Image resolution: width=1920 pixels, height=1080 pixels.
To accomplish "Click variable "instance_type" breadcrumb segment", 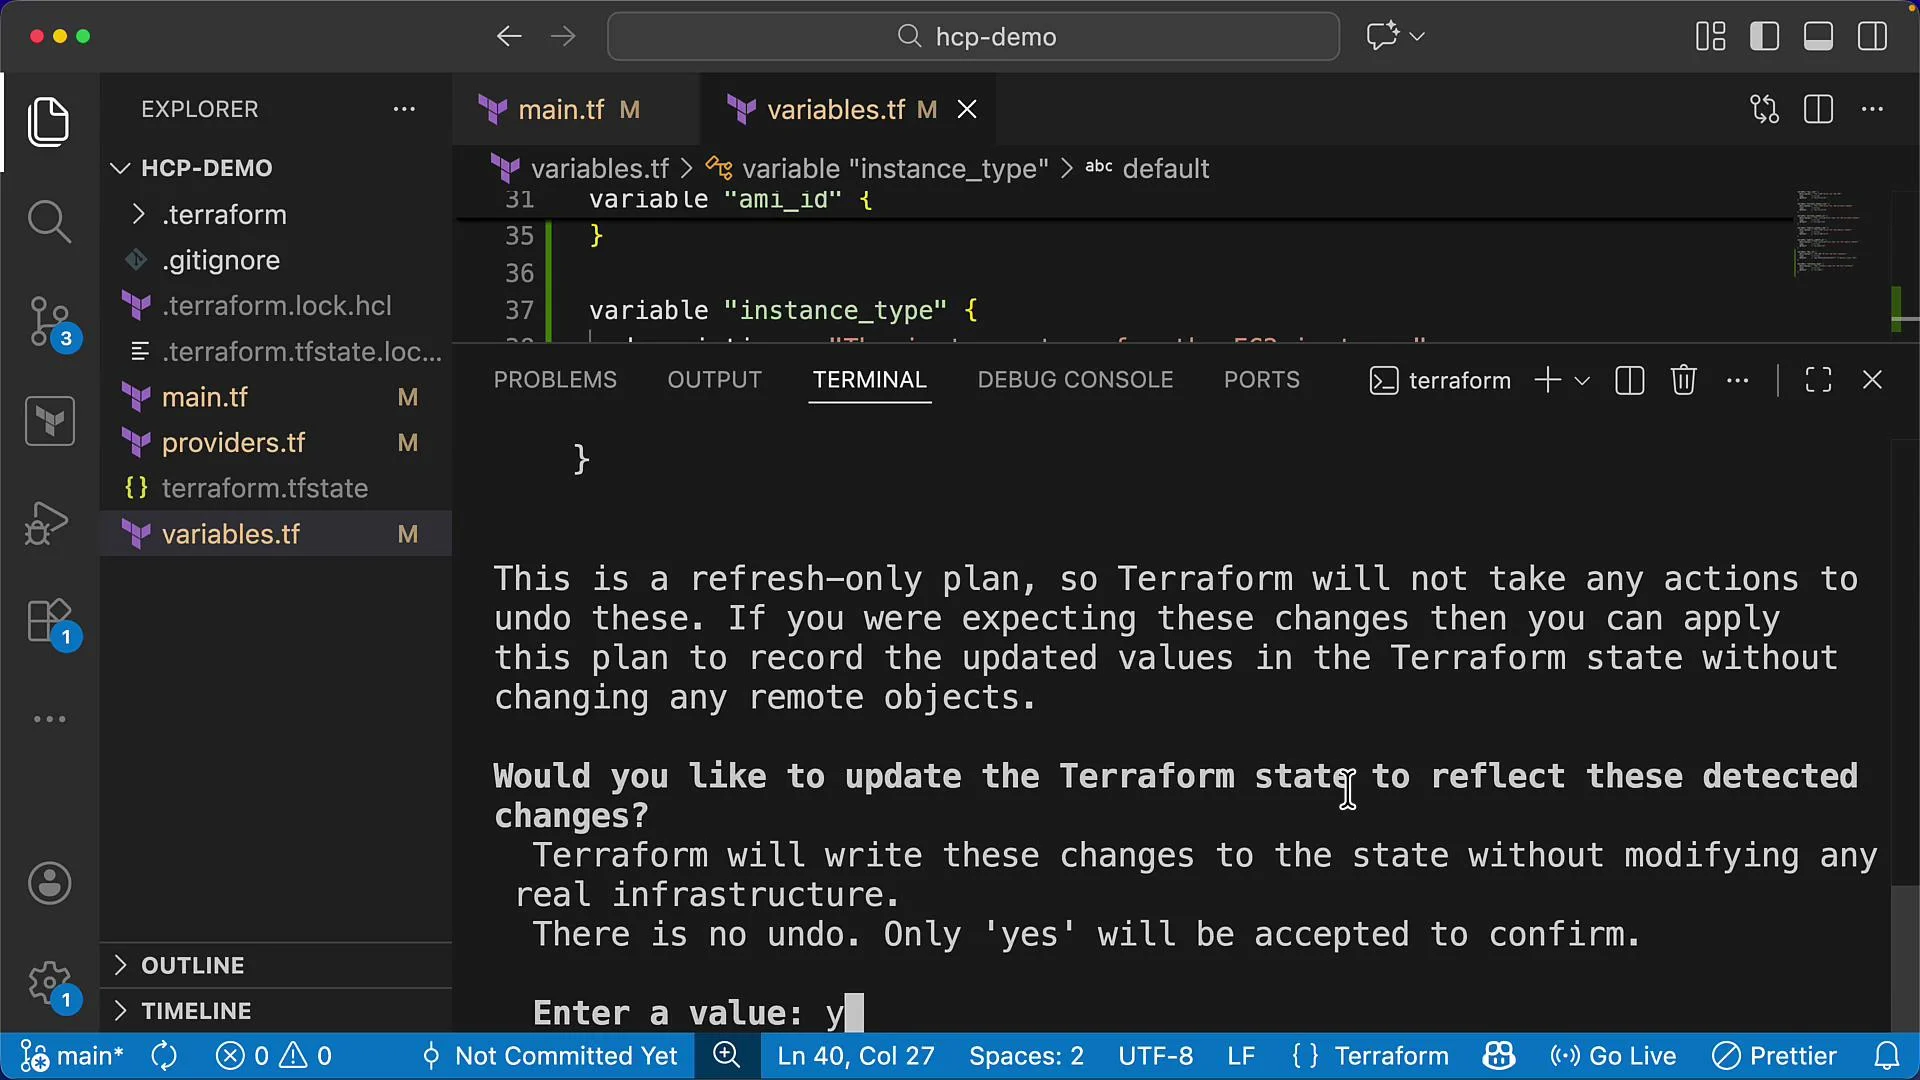I will 895,168.
